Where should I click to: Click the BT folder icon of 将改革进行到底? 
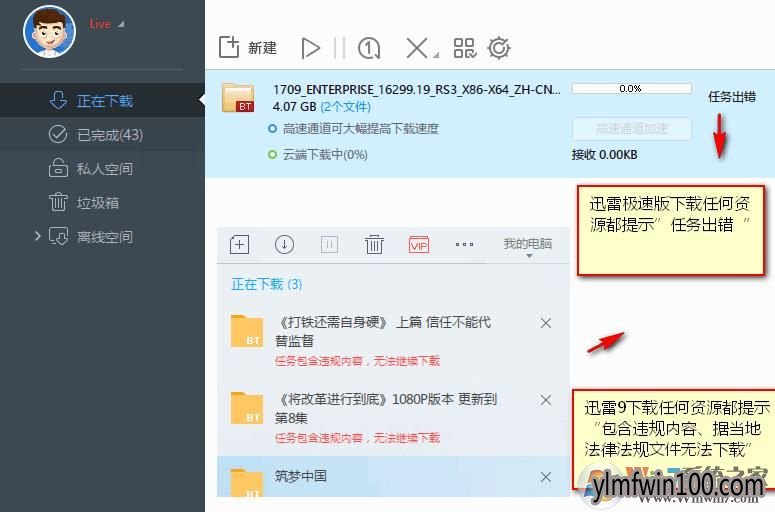247,408
